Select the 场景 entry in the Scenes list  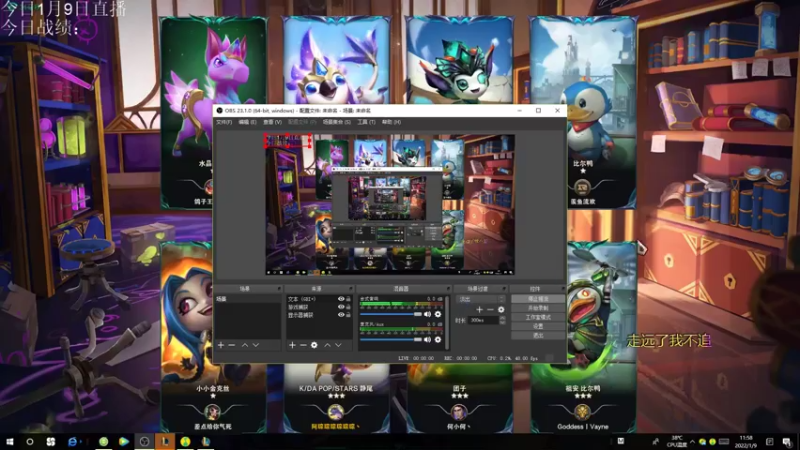click(x=248, y=299)
